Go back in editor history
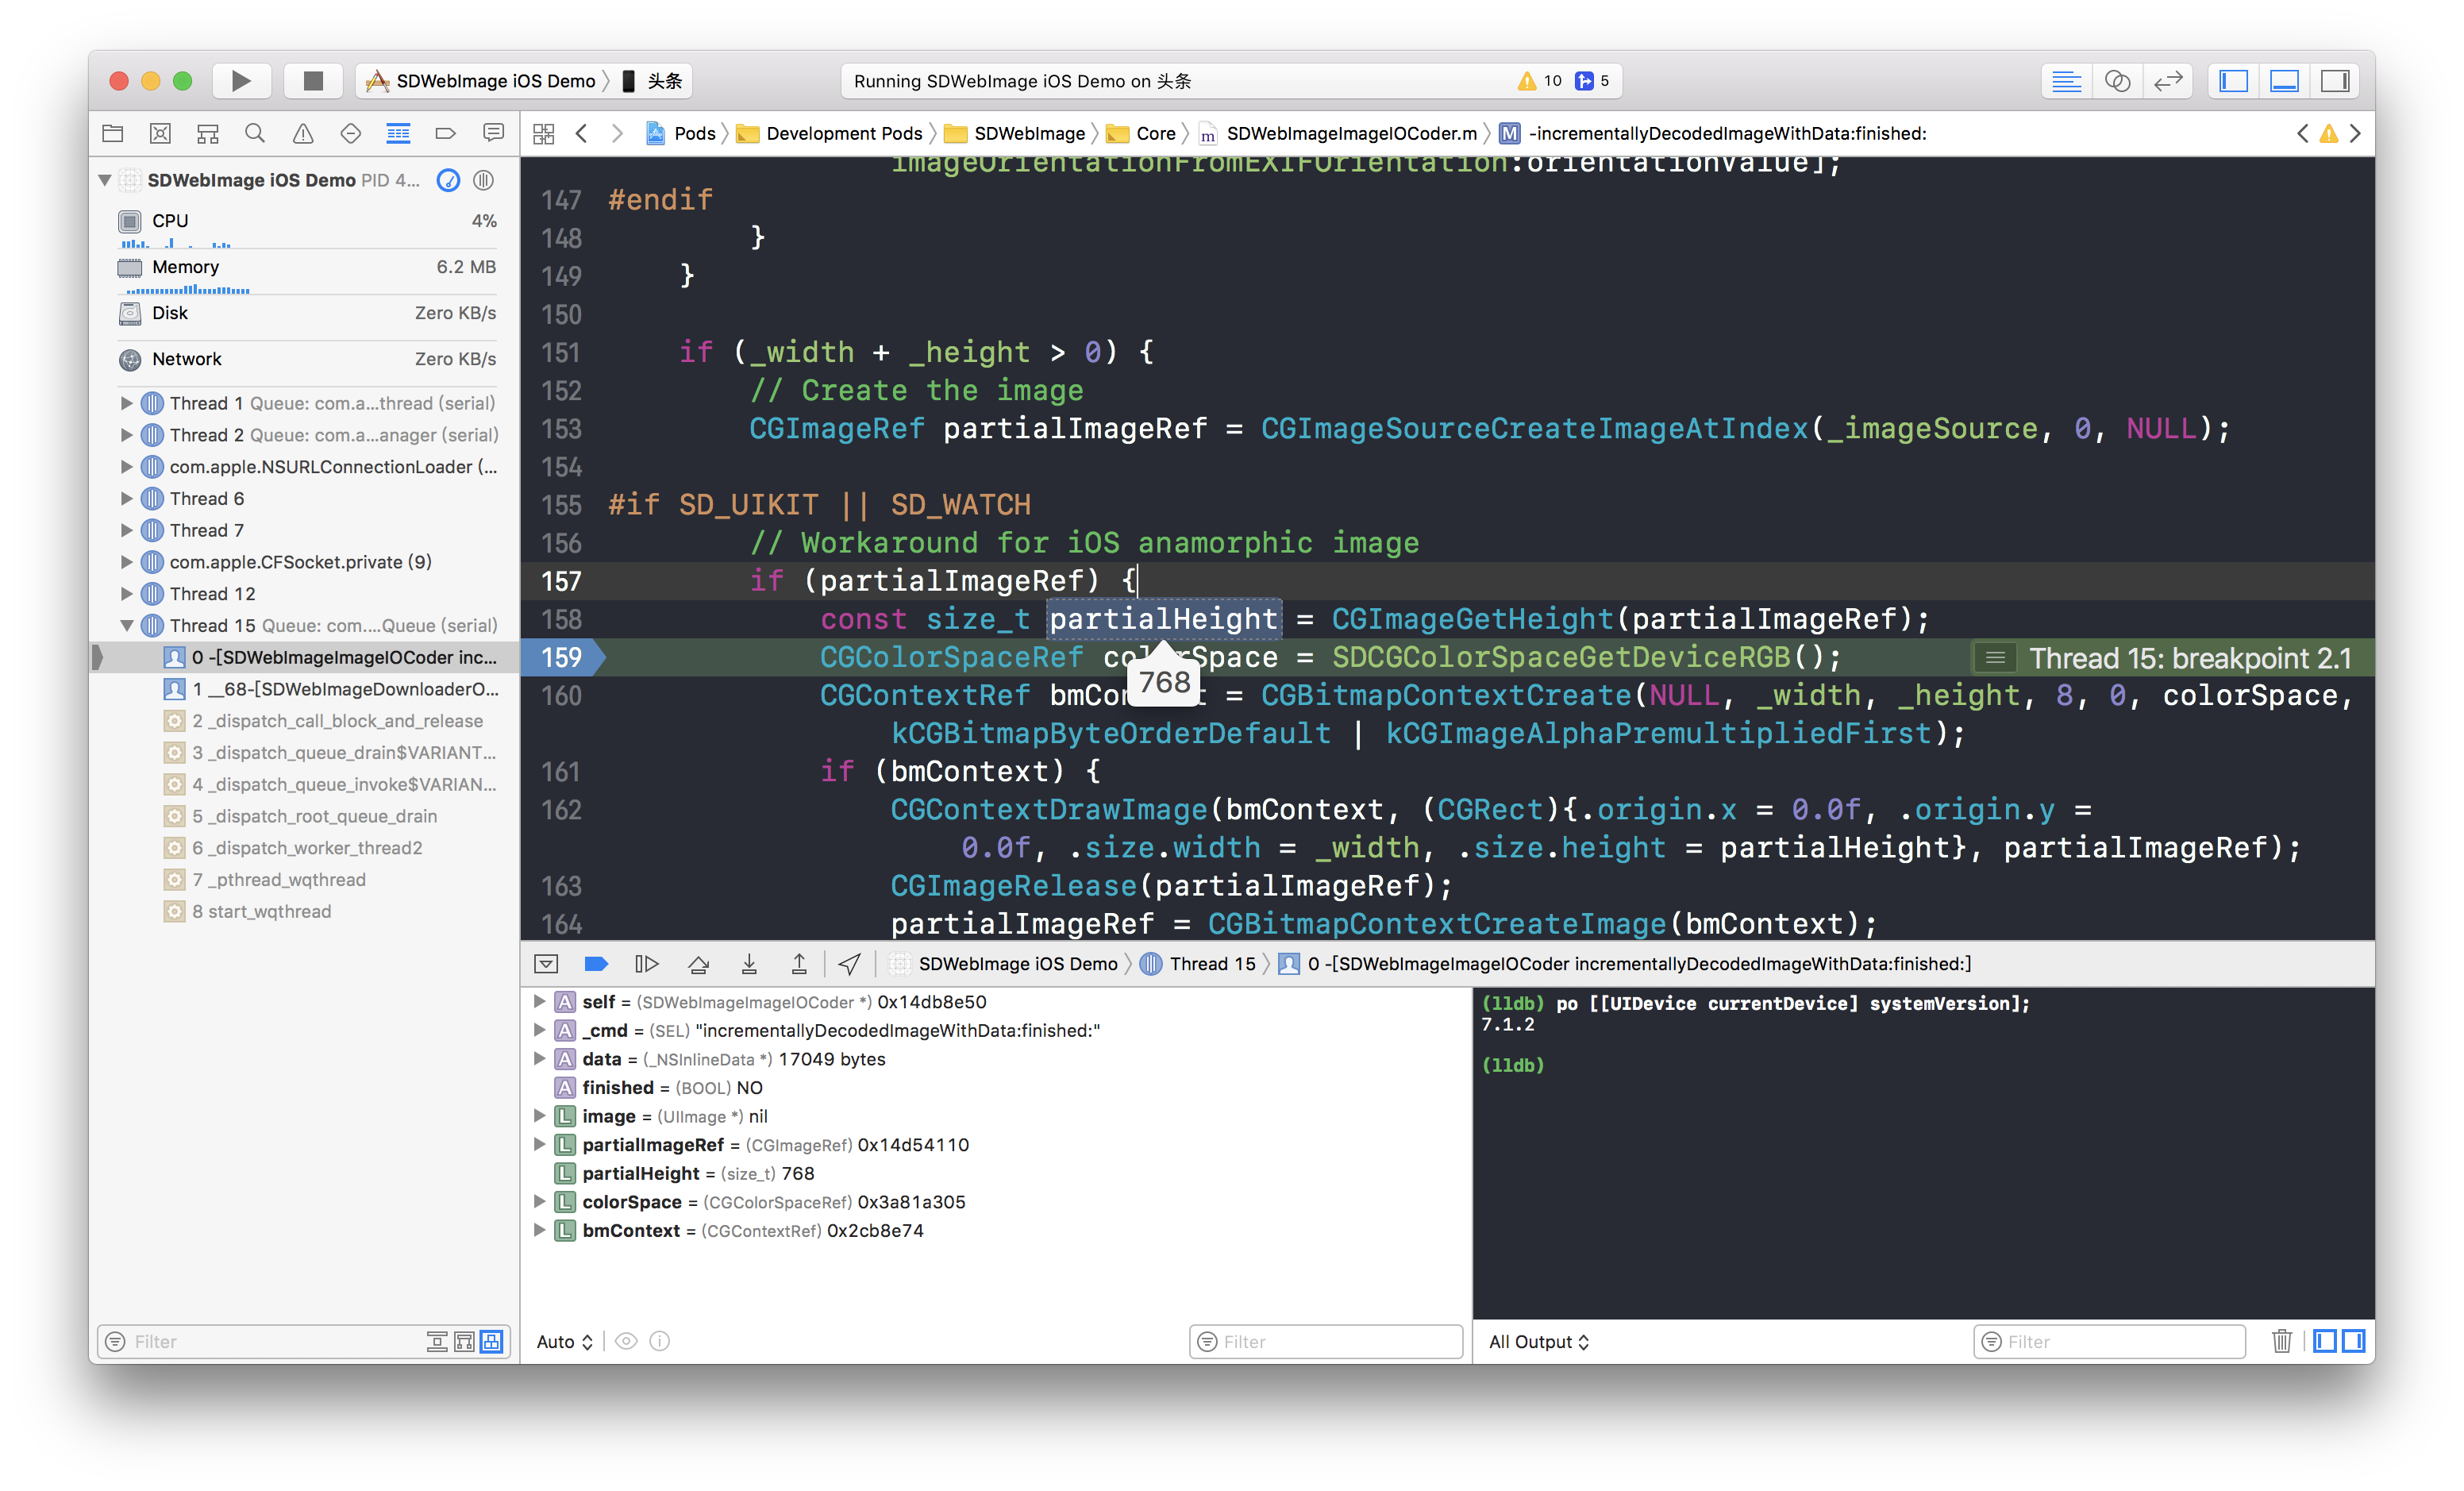2464x1491 pixels. coord(582,133)
